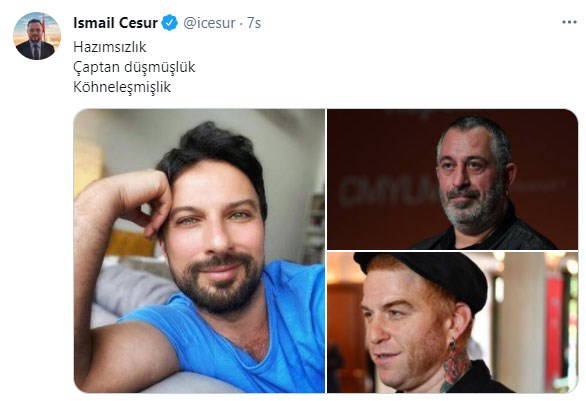Click the 7s tweet timestamp

pos(254,23)
